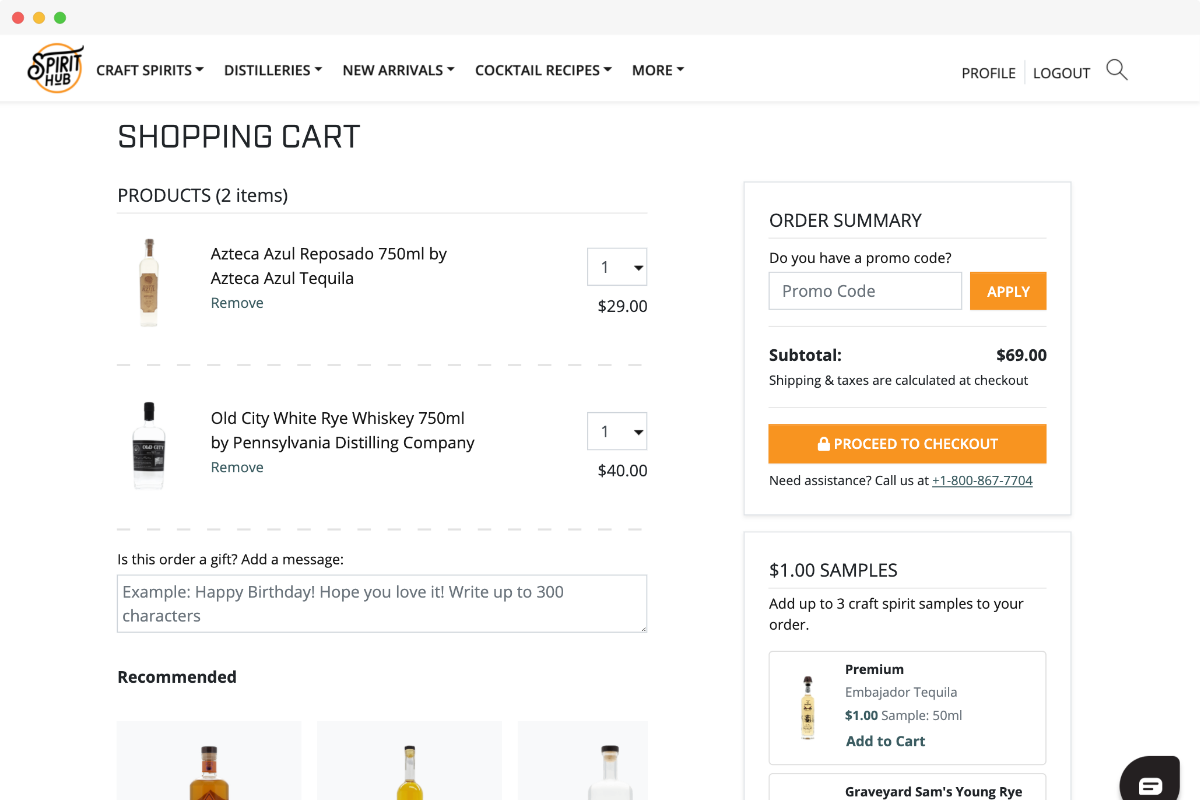Open the Cocktail Recipes menu
Image resolution: width=1200 pixels, height=800 pixels.
coord(543,70)
